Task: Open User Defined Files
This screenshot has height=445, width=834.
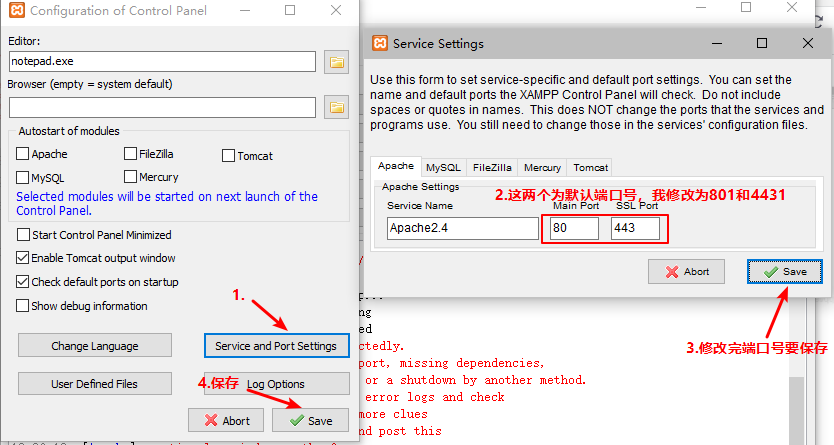Action: click(95, 384)
